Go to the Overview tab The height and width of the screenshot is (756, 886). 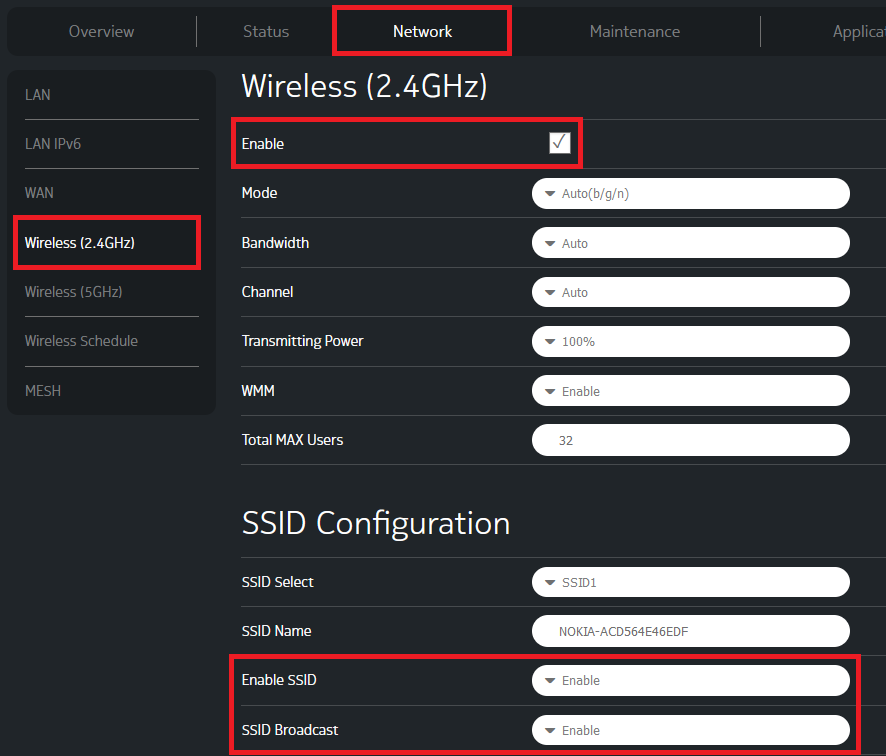(100, 31)
